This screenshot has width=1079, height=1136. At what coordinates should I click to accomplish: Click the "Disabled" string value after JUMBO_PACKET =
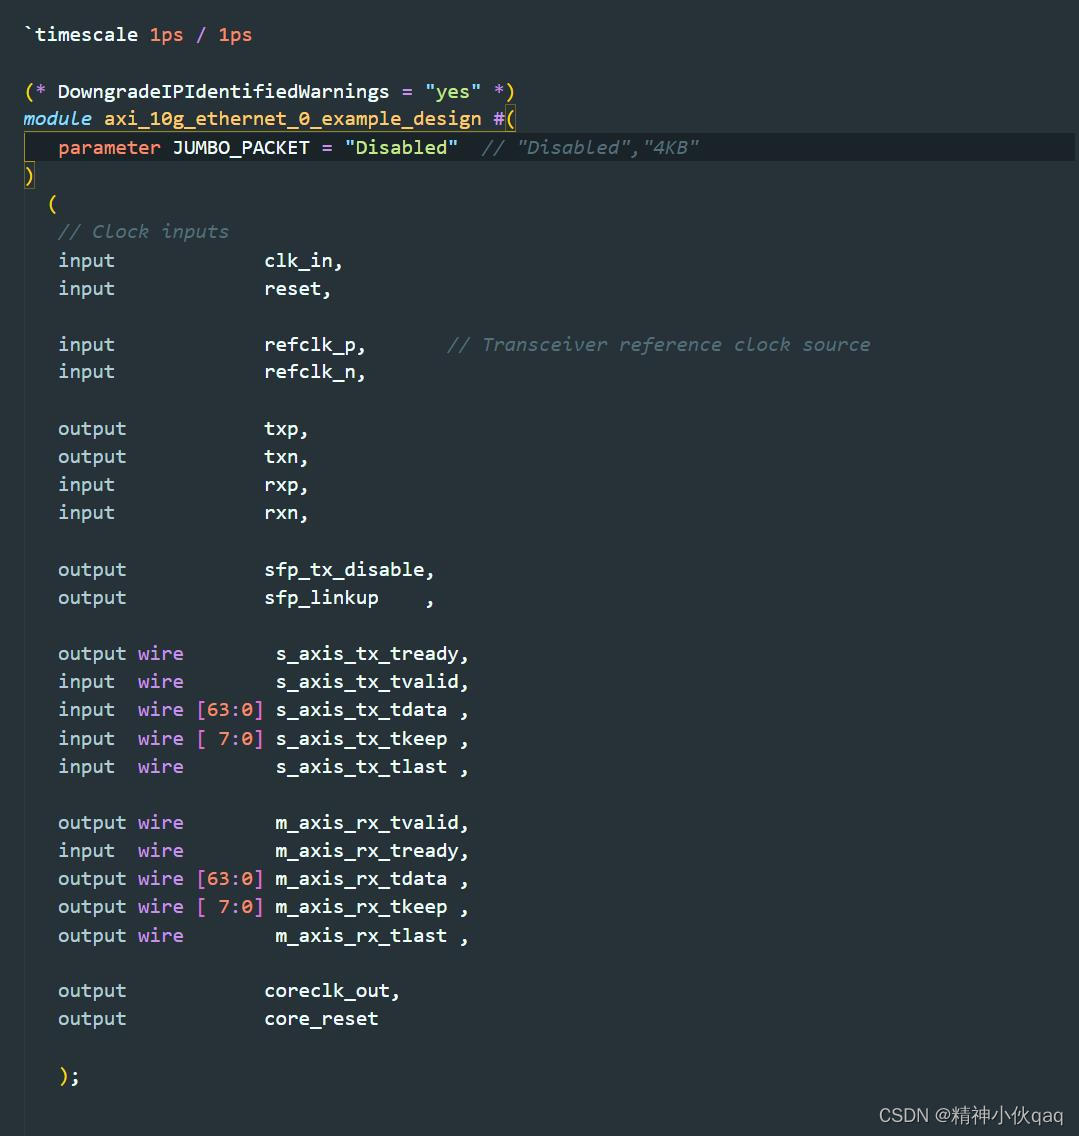point(401,148)
